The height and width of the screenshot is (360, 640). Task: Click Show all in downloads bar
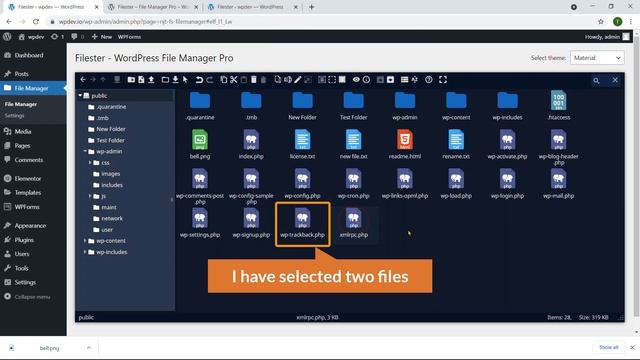609,347
